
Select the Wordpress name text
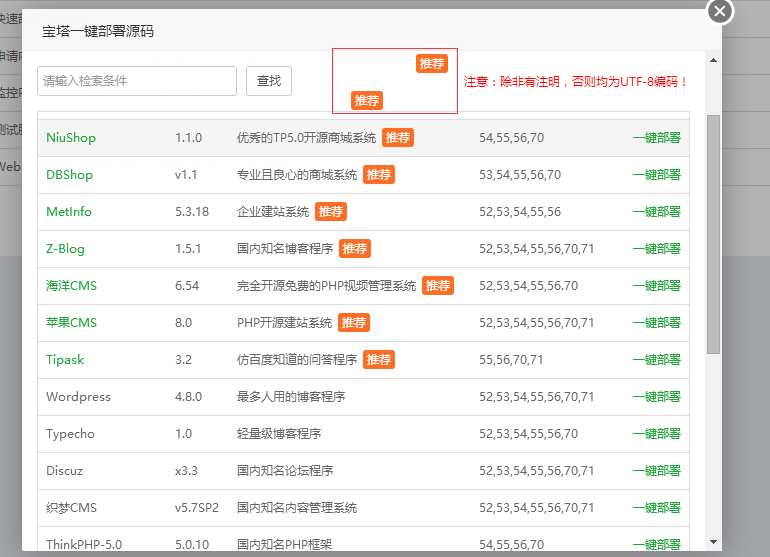click(x=78, y=397)
